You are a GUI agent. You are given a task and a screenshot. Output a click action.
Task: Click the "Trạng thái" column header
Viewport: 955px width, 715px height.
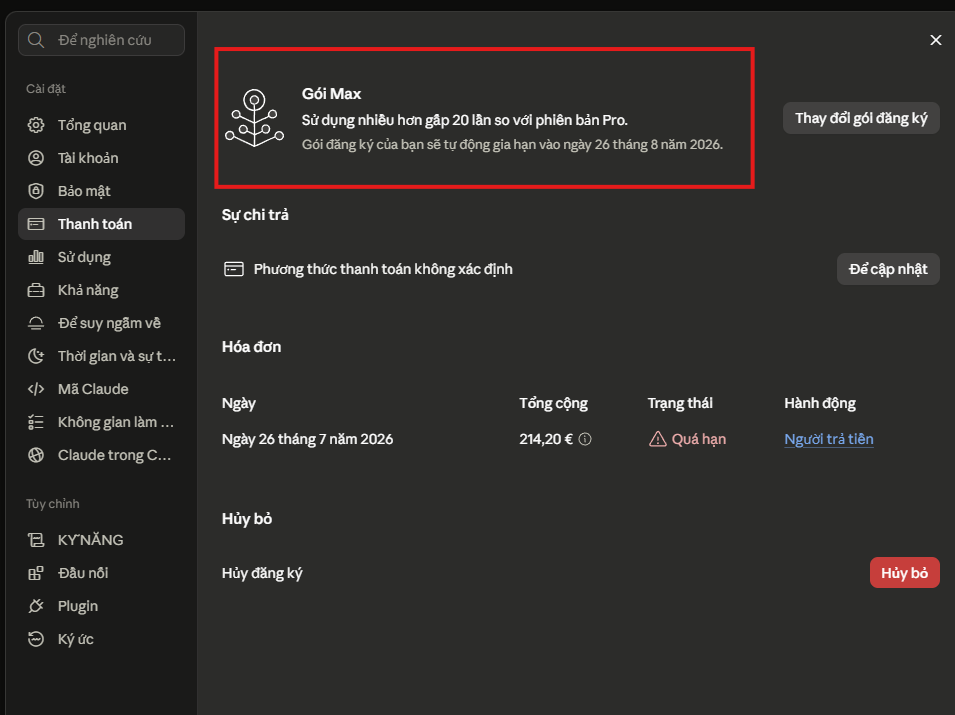click(680, 403)
